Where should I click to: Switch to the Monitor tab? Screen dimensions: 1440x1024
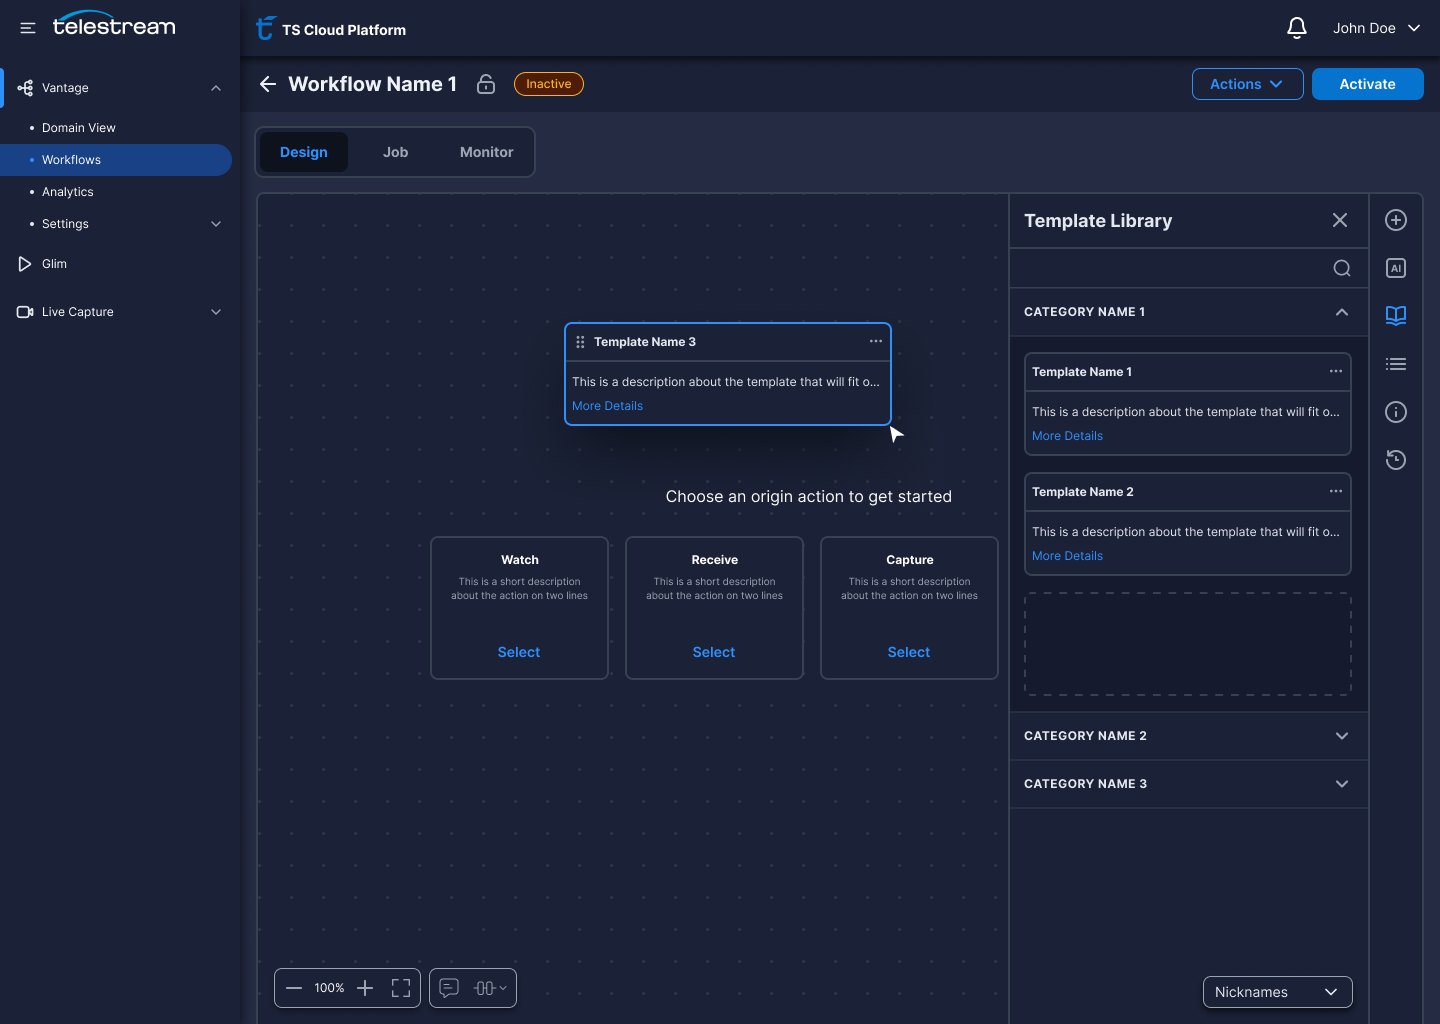486,152
